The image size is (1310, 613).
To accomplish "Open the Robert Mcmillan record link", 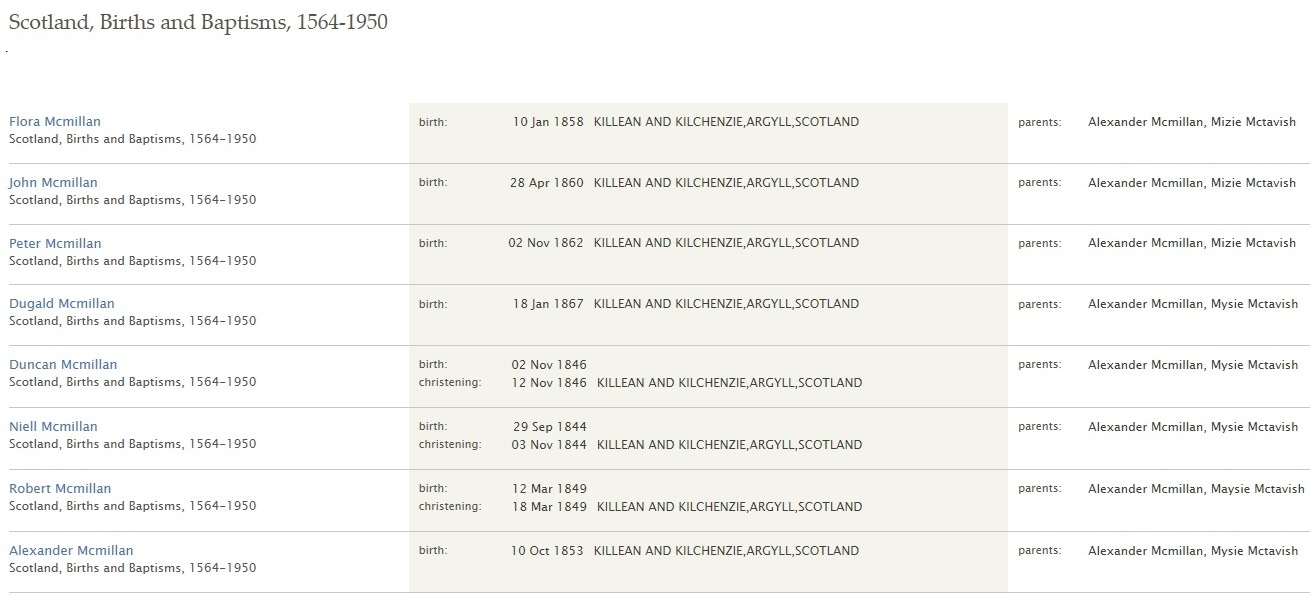I will coord(60,489).
